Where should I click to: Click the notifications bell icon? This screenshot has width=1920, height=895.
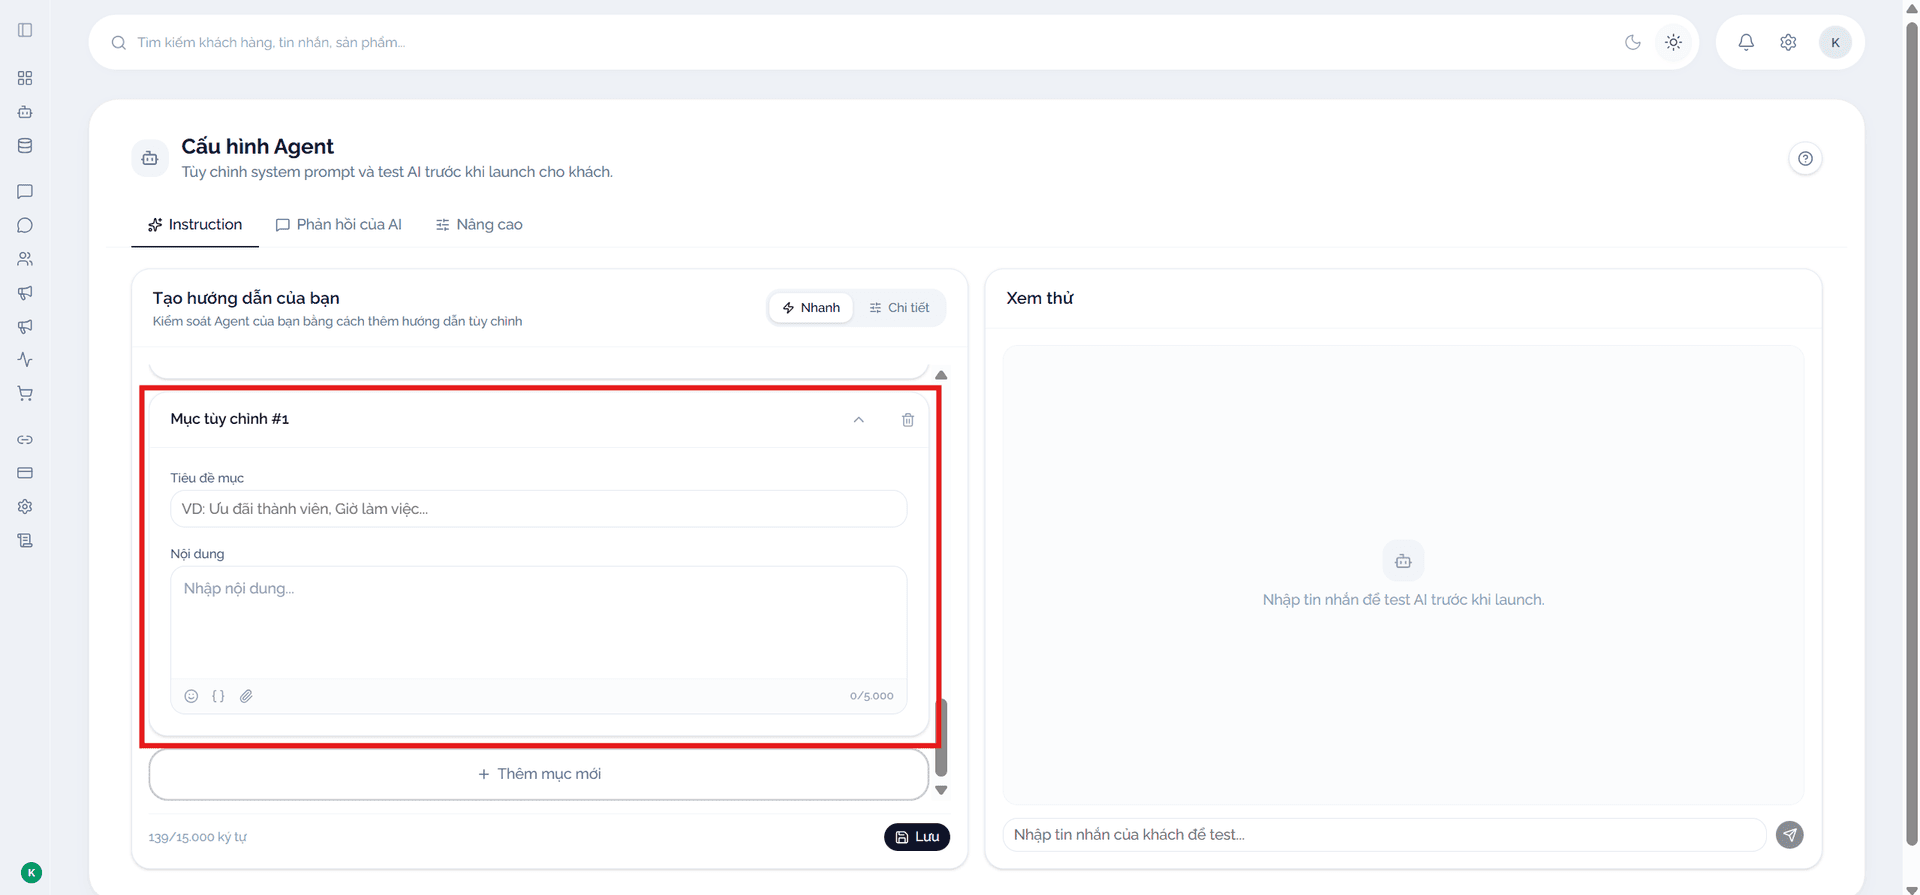(1746, 42)
